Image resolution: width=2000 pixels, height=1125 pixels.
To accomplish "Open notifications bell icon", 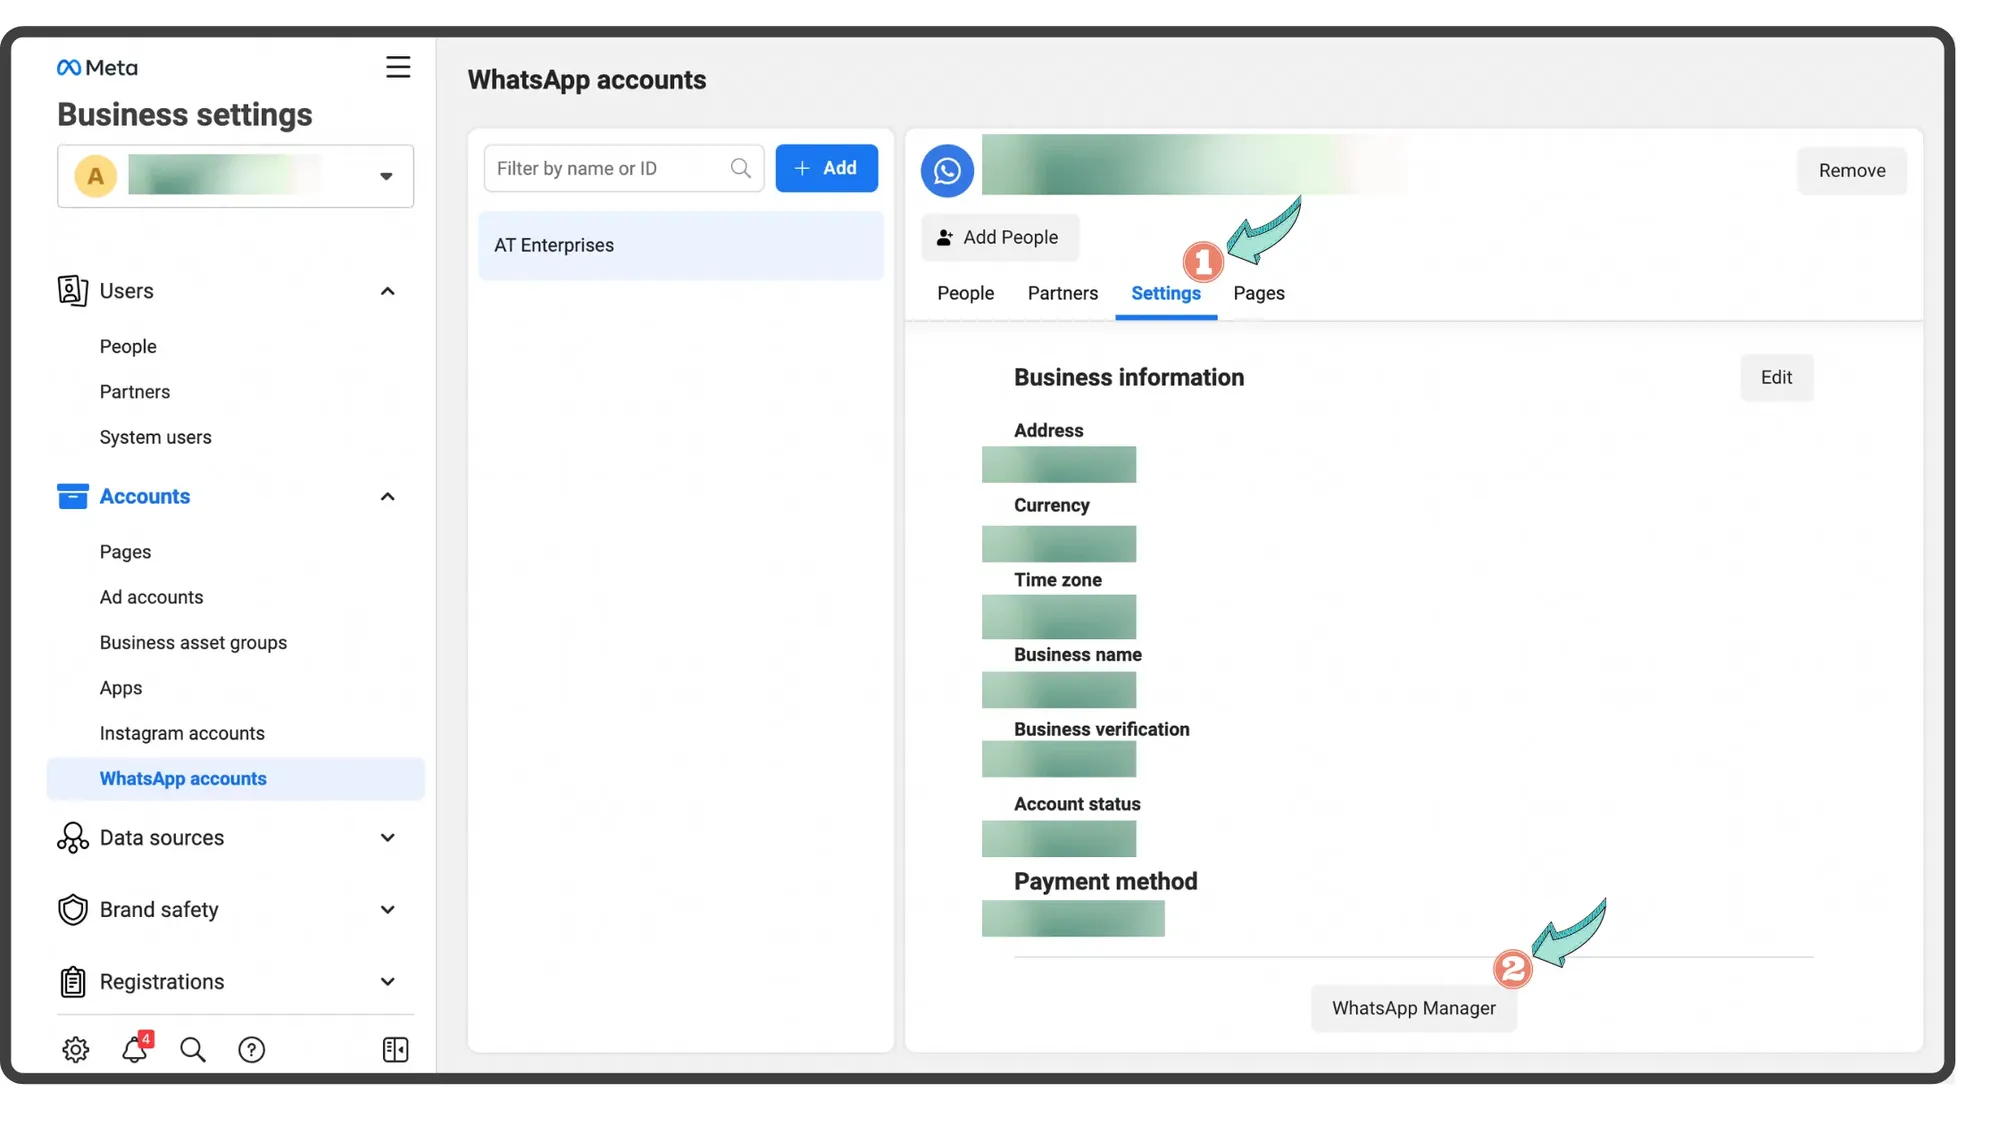I will (135, 1049).
